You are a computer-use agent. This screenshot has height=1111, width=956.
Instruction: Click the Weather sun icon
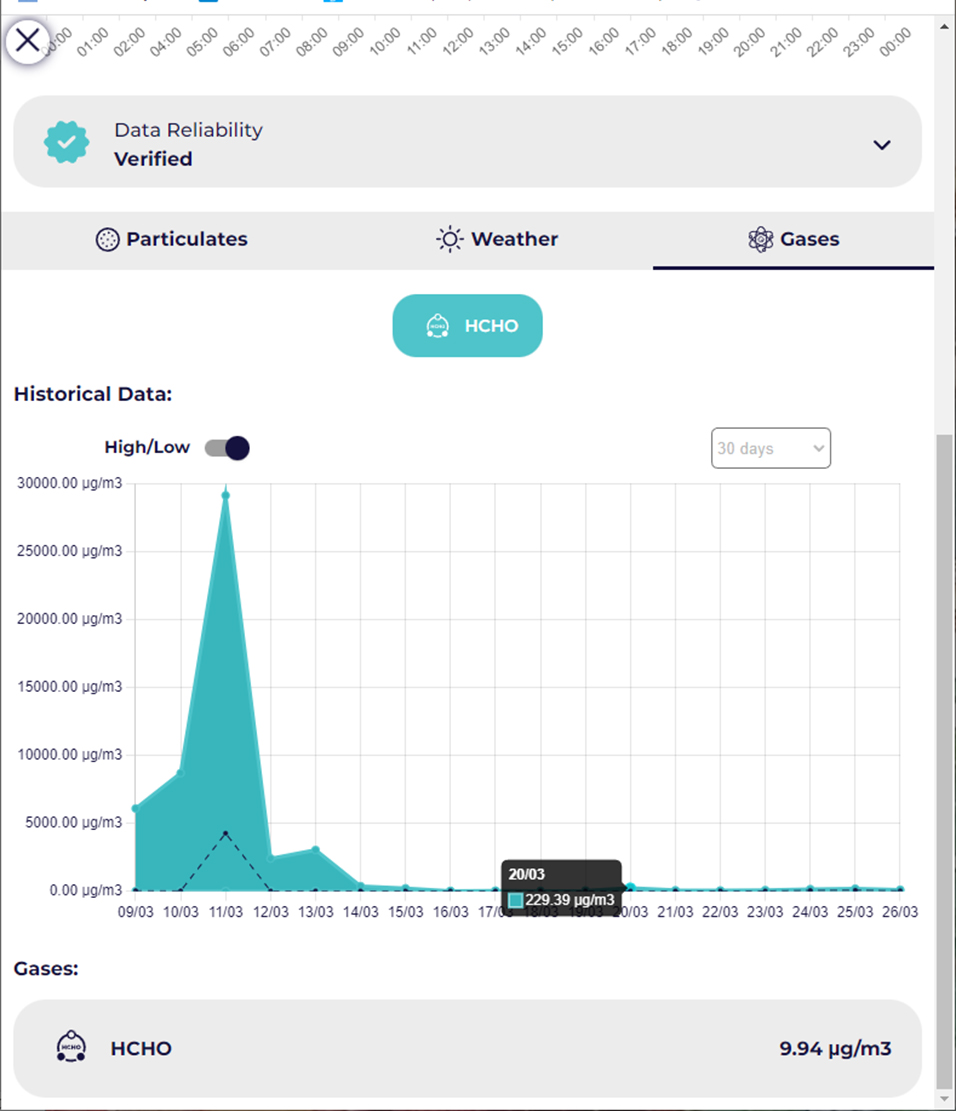coord(449,240)
